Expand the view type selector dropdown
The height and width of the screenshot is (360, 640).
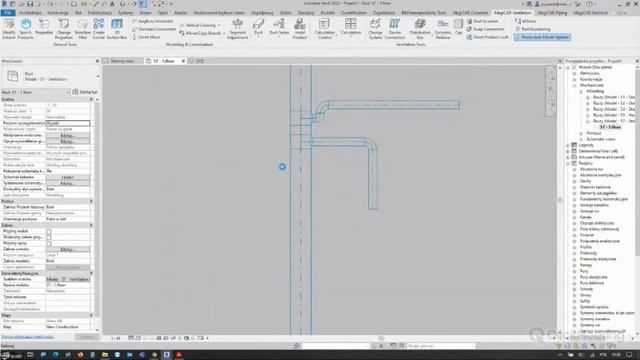(x=98, y=76)
